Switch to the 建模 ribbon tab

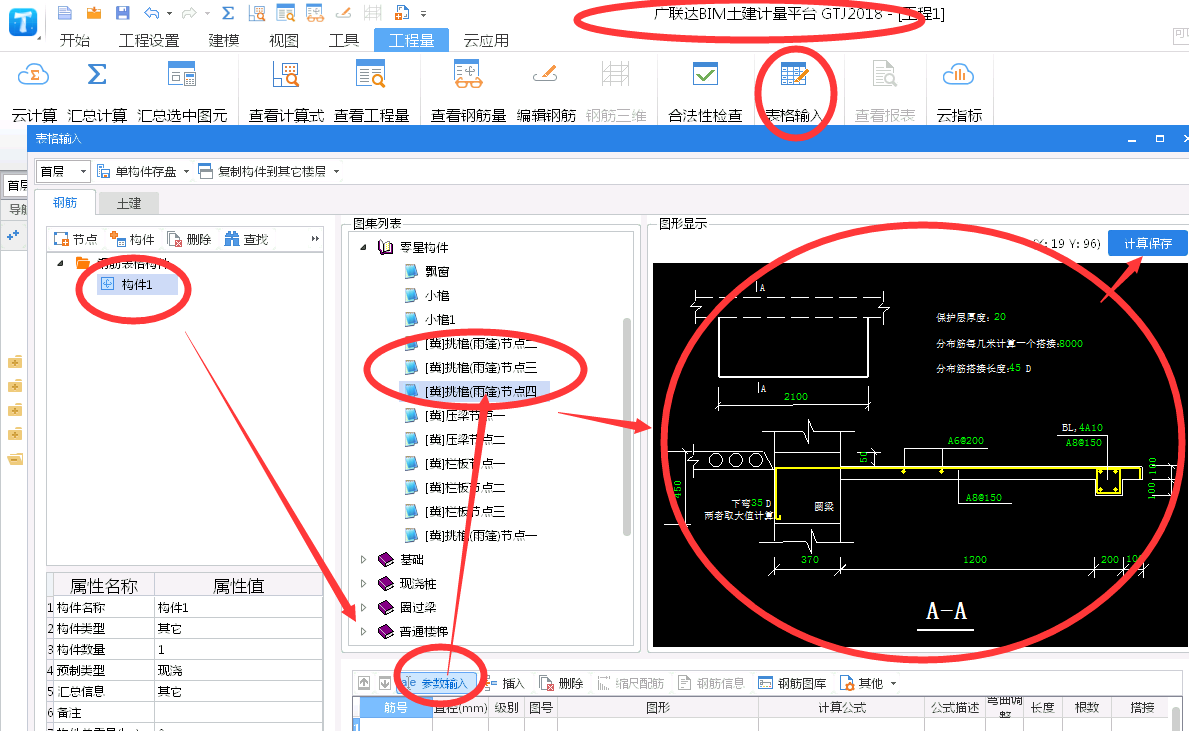click(x=224, y=41)
